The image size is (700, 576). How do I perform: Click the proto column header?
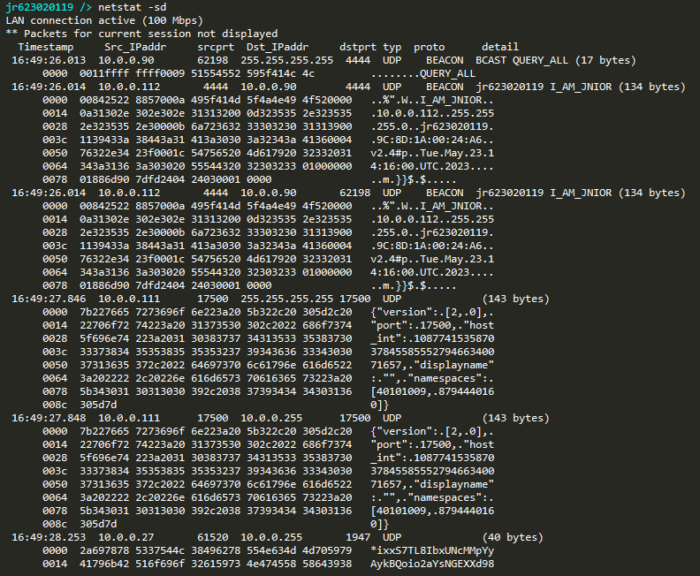pos(429,47)
